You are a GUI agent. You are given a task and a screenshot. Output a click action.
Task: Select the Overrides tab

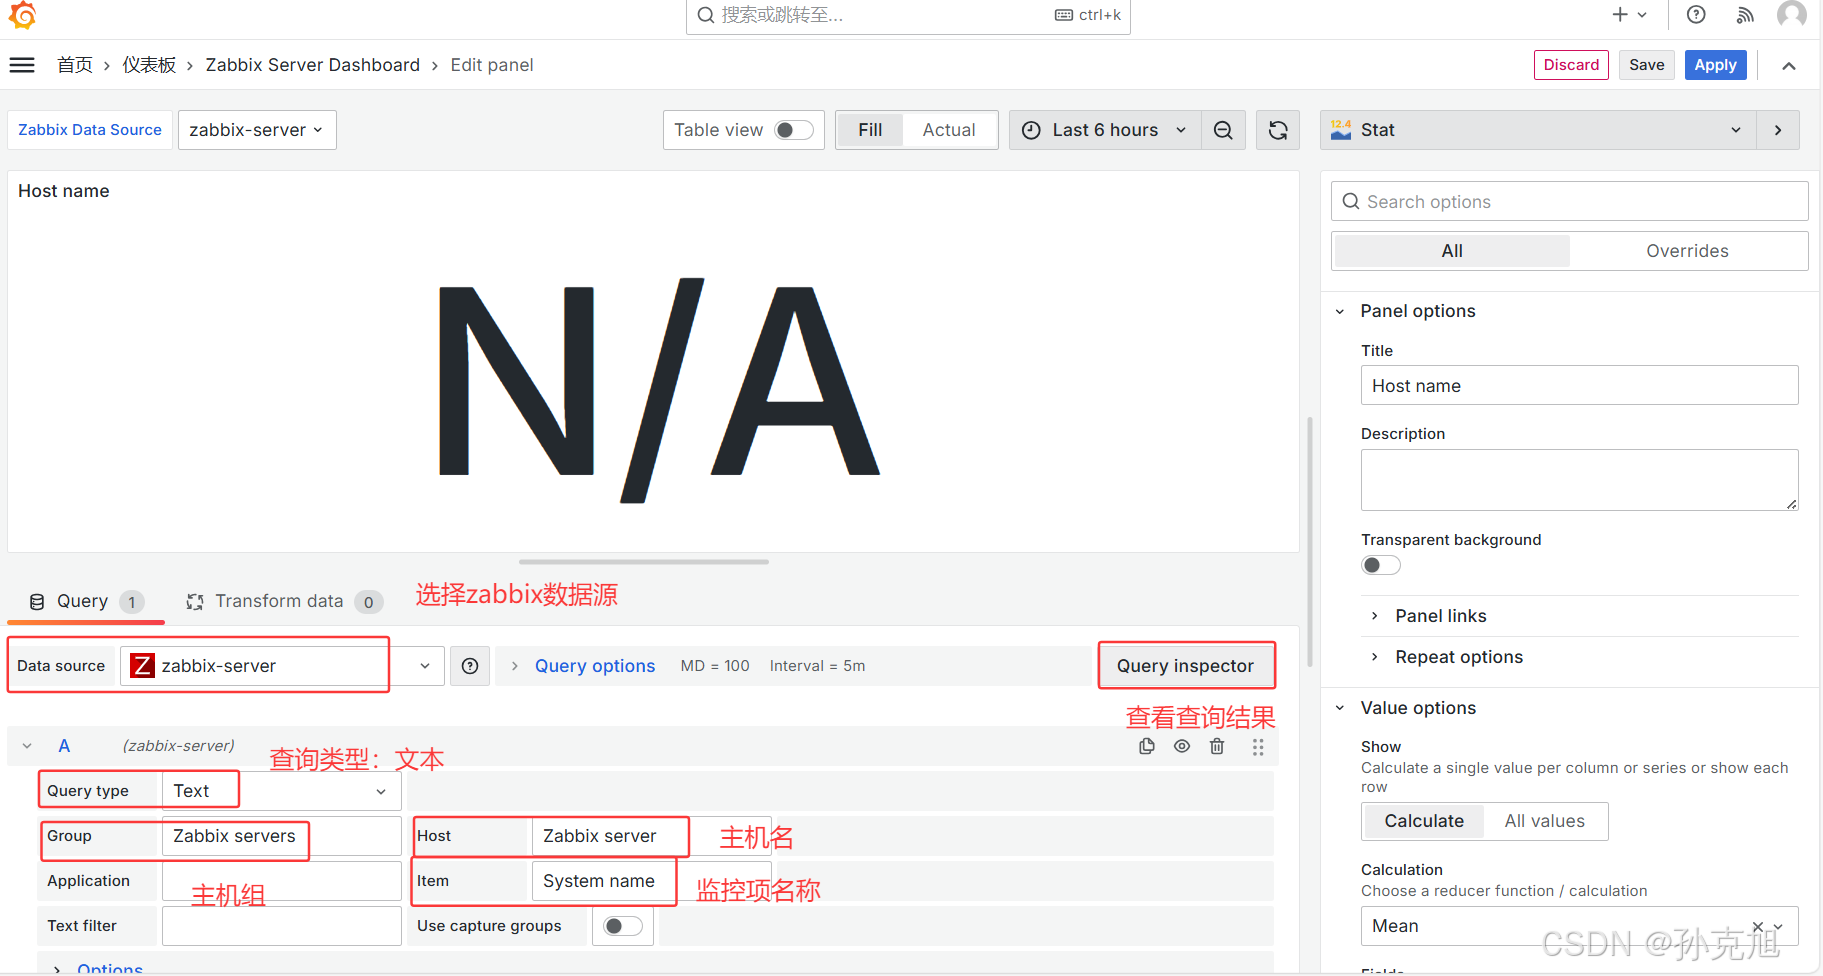pyautogui.click(x=1687, y=251)
